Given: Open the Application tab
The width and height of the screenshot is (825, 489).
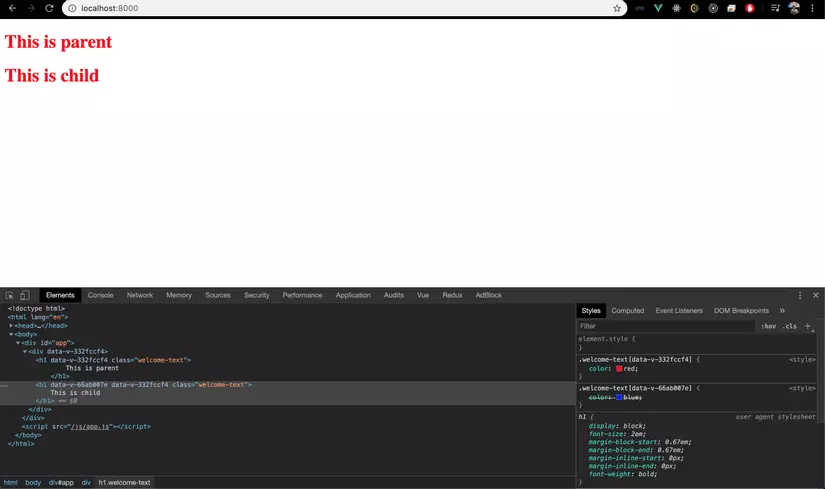Looking at the screenshot, I should [x=353, y=295].
